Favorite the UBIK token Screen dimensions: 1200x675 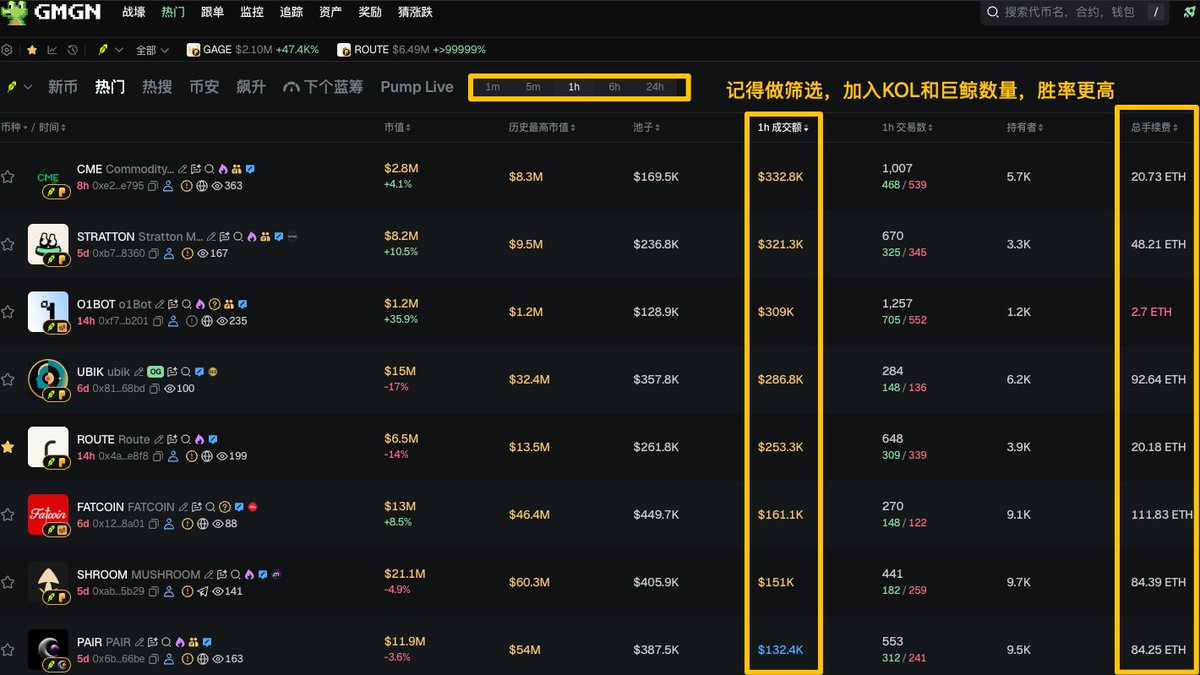point(8,380)
